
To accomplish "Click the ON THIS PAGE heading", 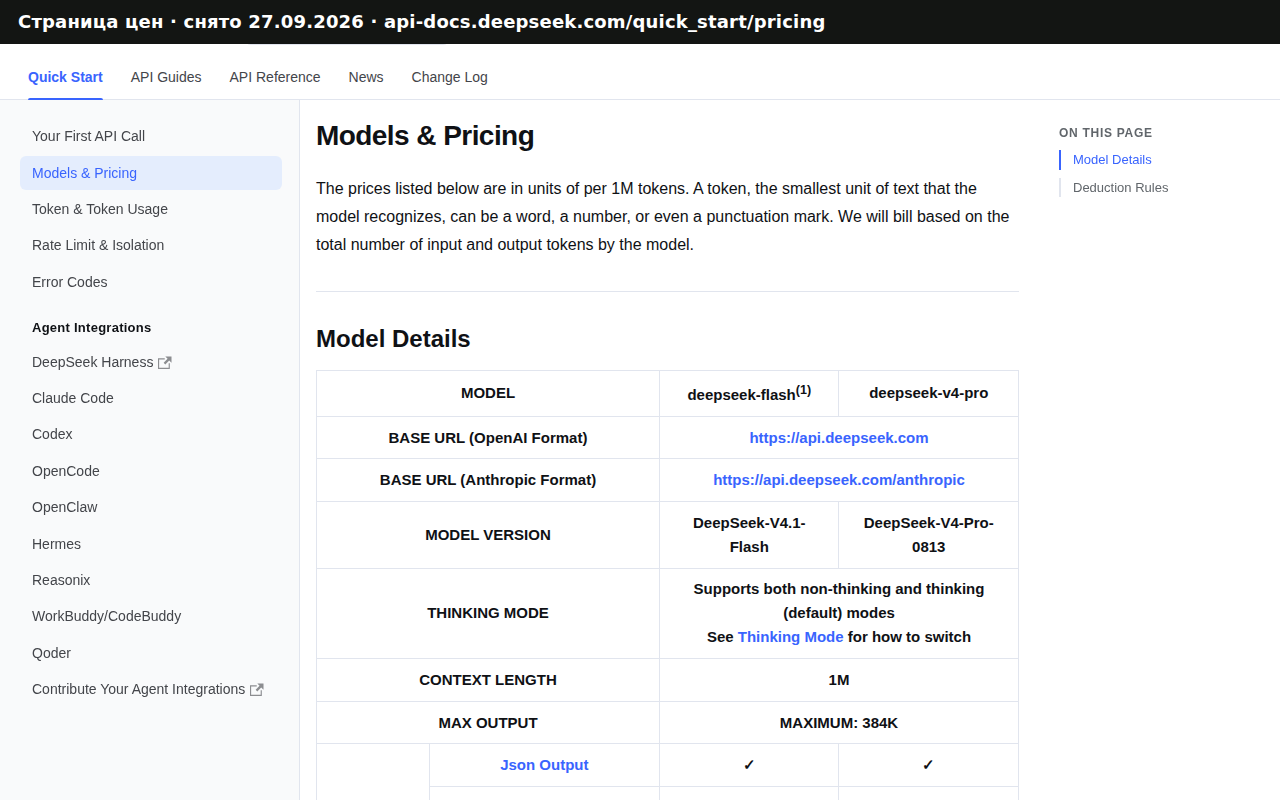I will coord(1106,133).
